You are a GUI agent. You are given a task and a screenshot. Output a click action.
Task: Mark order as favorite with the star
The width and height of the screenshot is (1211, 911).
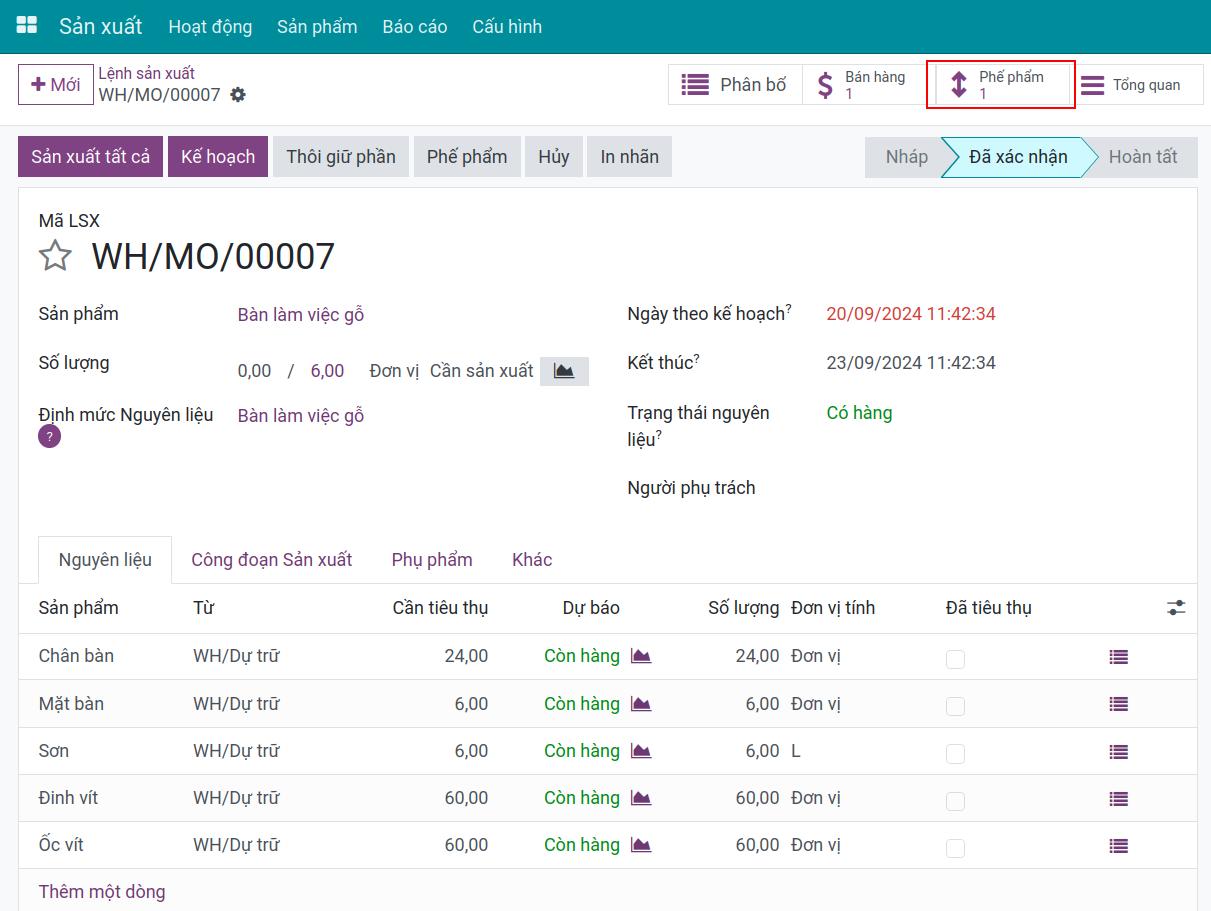[x=55, y=256]
